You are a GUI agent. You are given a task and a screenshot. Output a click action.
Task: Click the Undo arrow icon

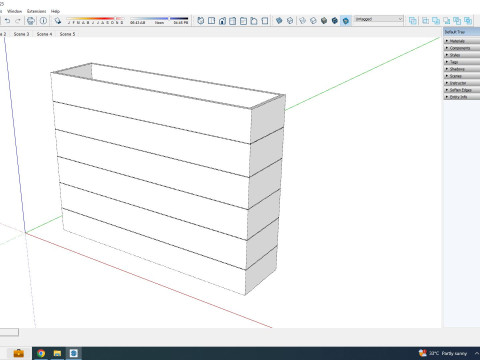click(x=7, y=21)
